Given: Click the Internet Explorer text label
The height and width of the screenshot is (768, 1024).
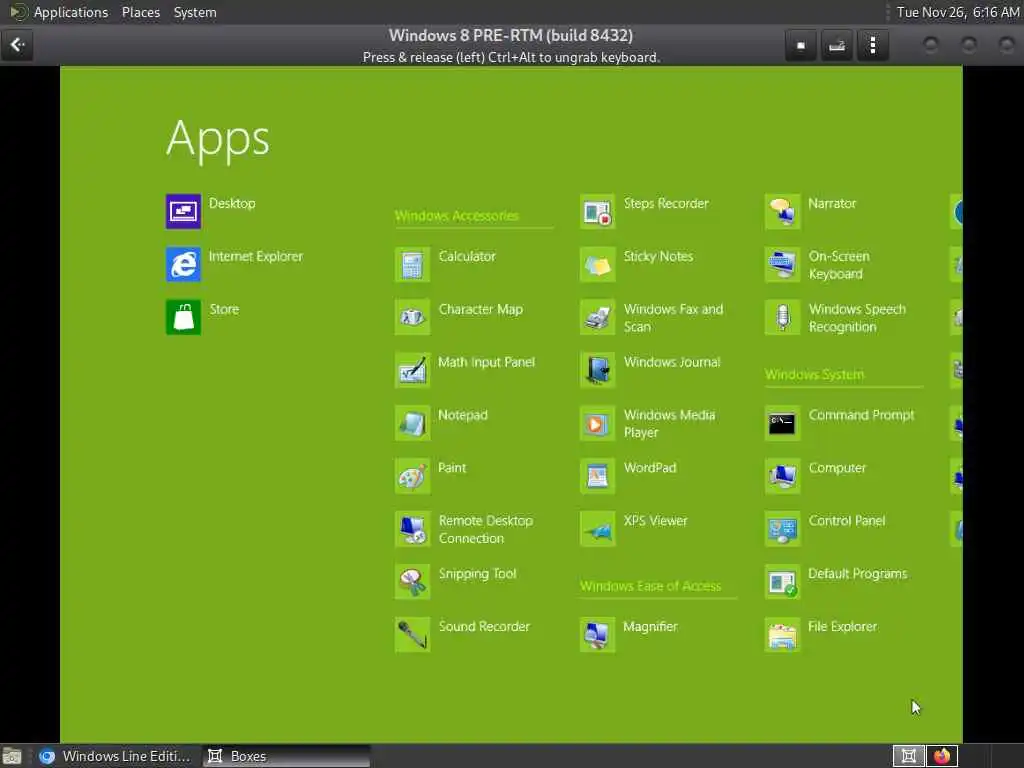Looking at the screenshot, I should [x=256, y=256].
